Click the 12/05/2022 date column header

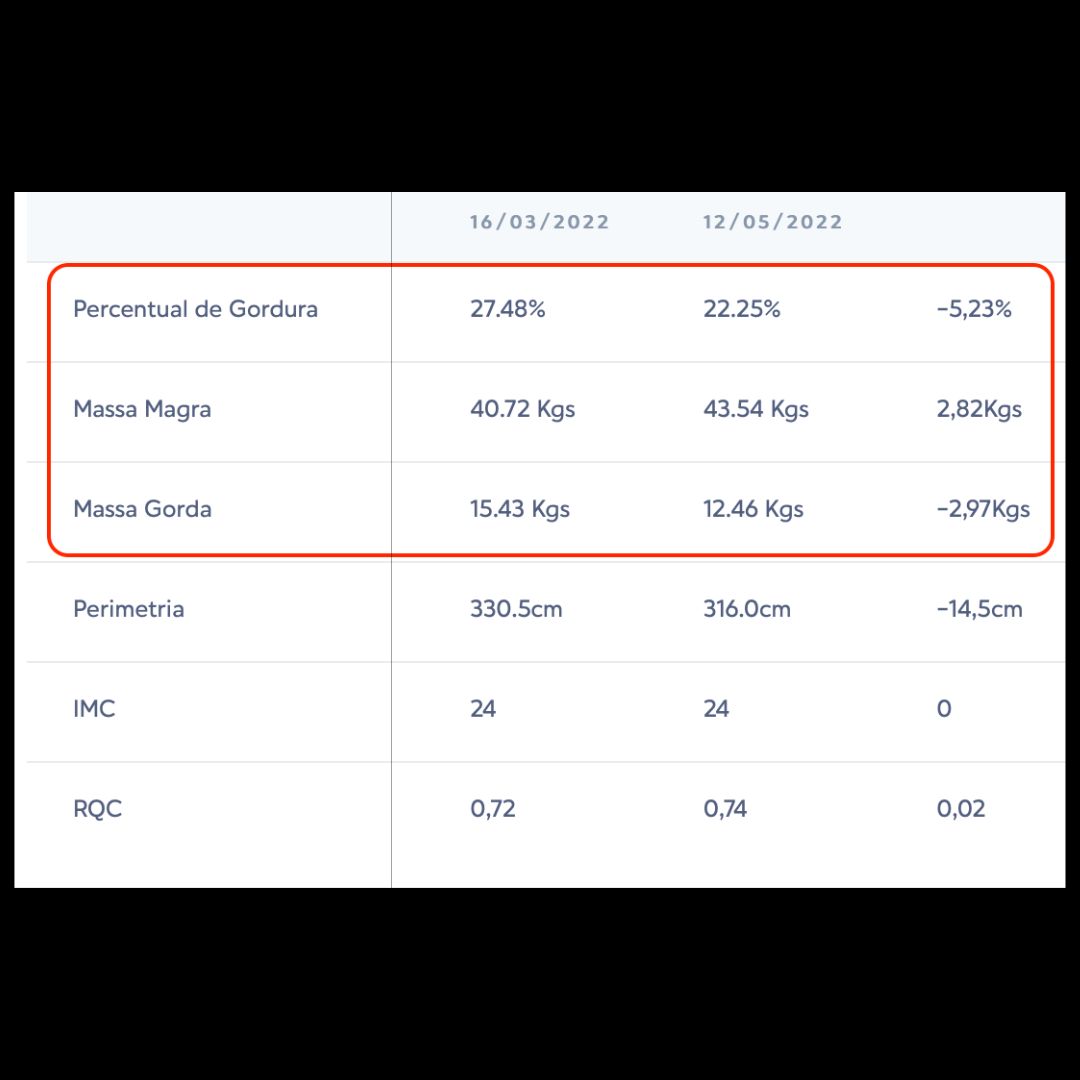(x=772, y=222)
